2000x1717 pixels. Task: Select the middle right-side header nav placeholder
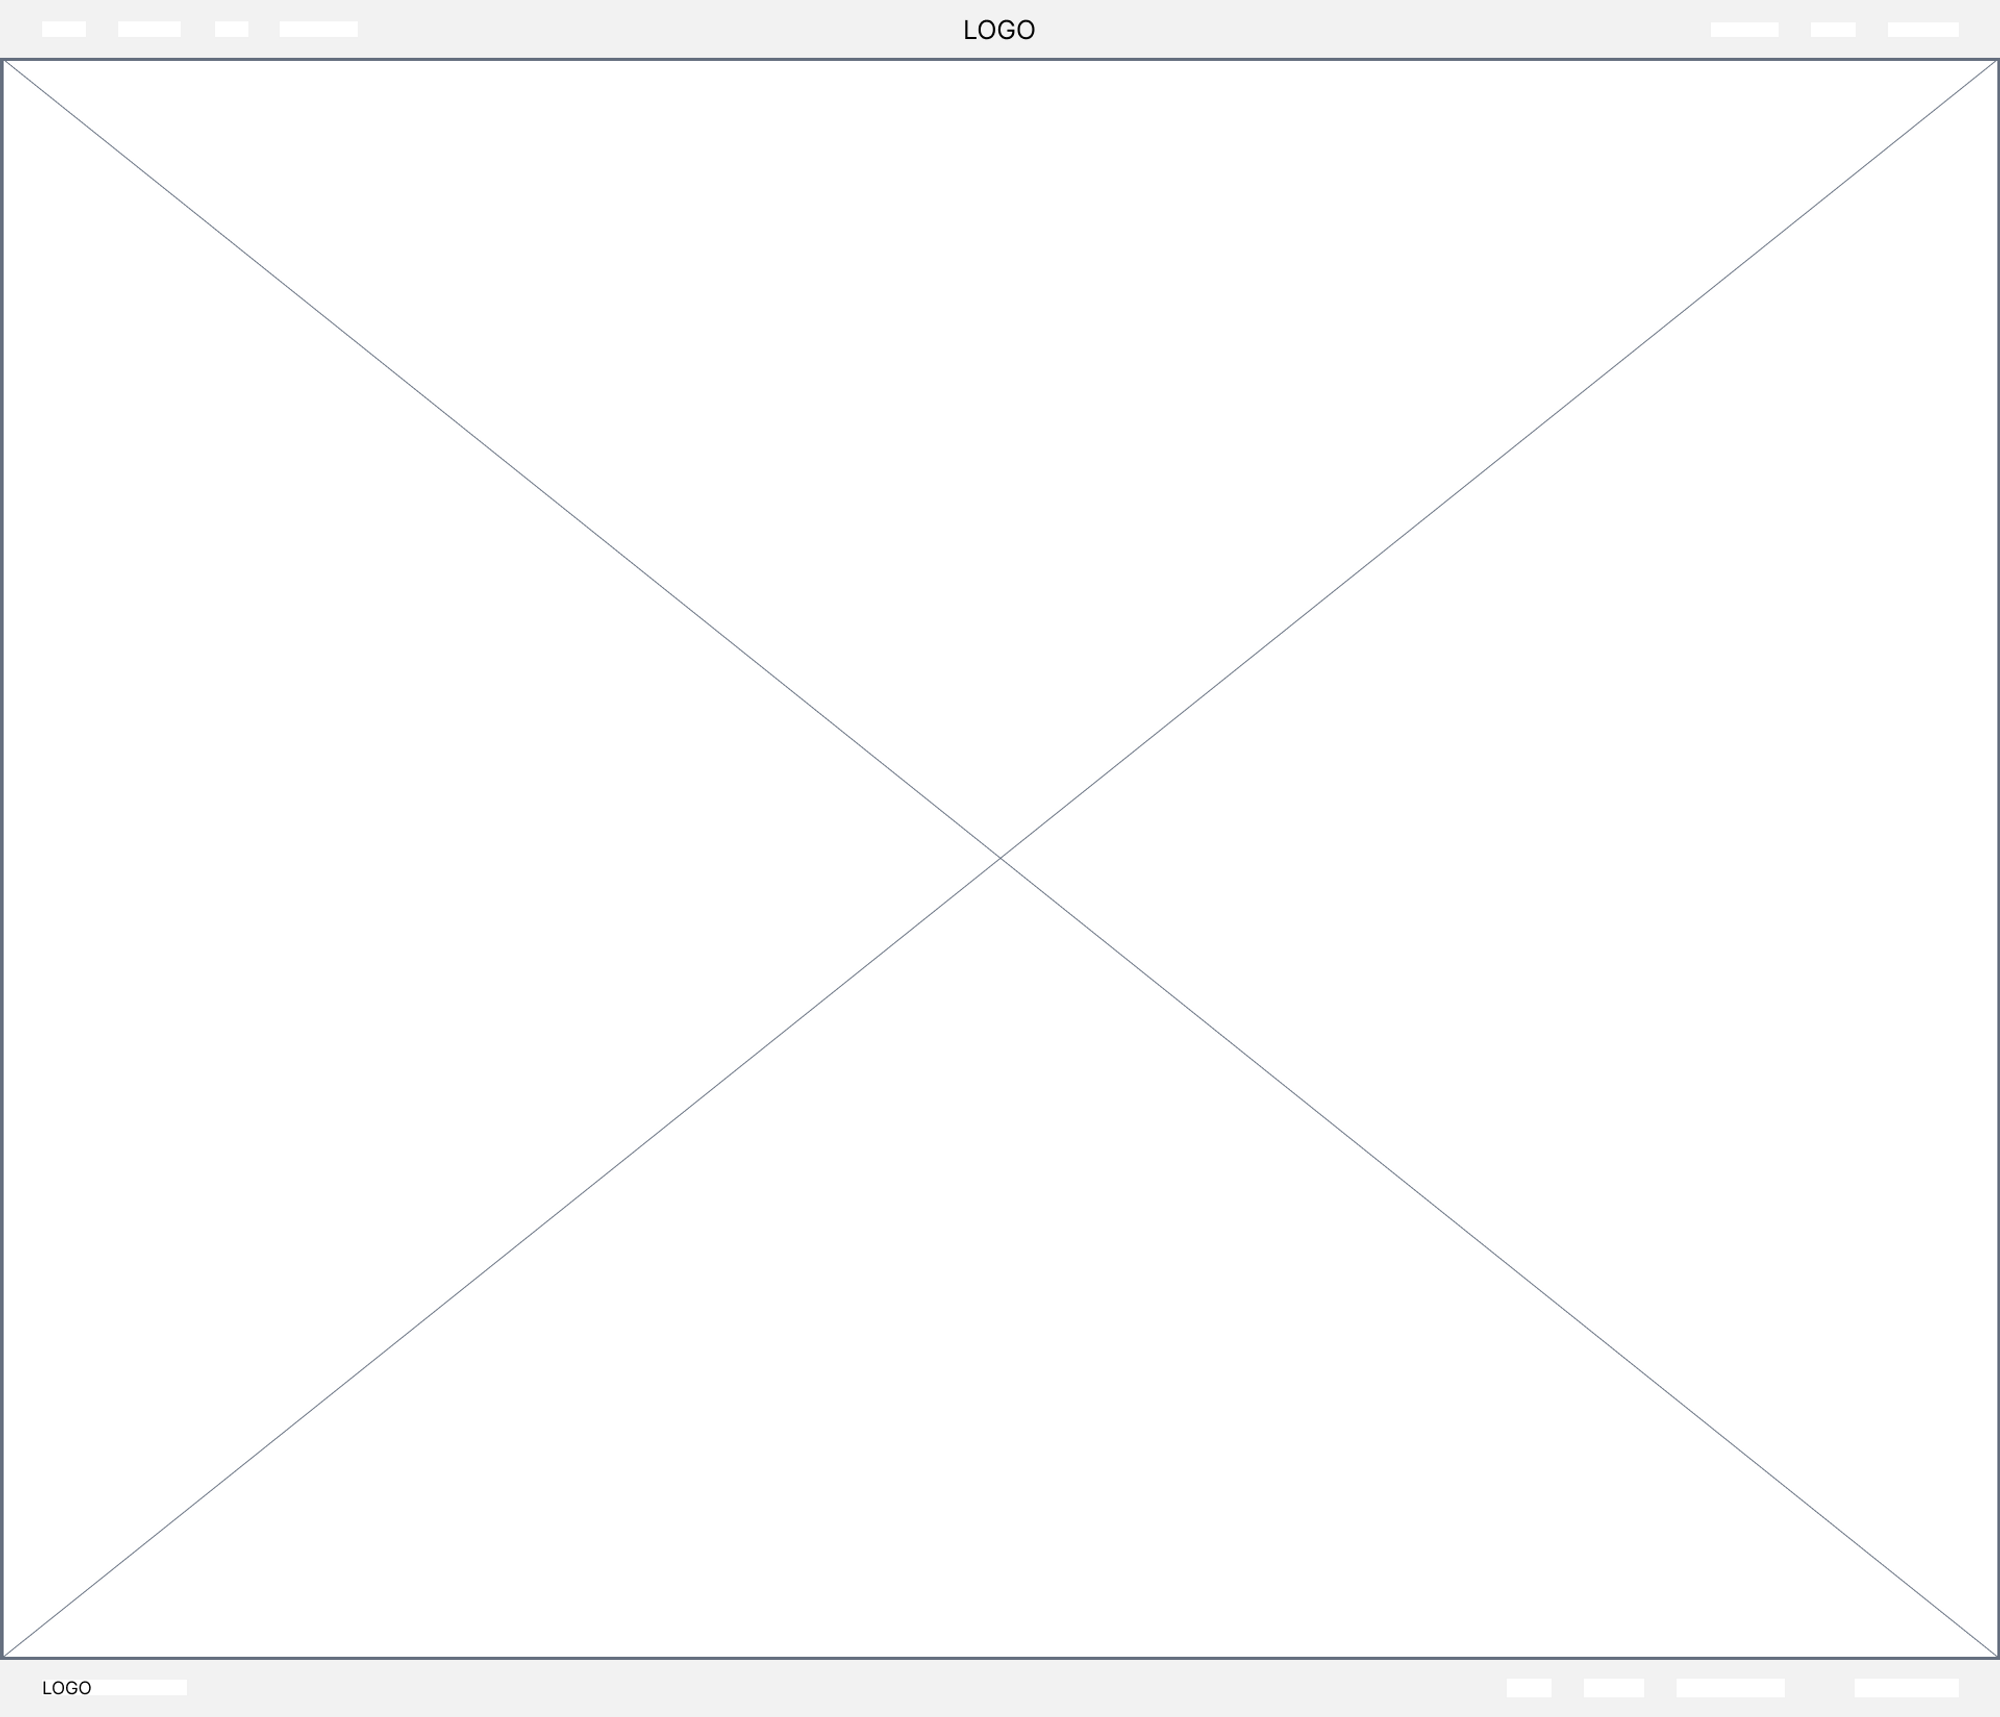(1833, 29)
